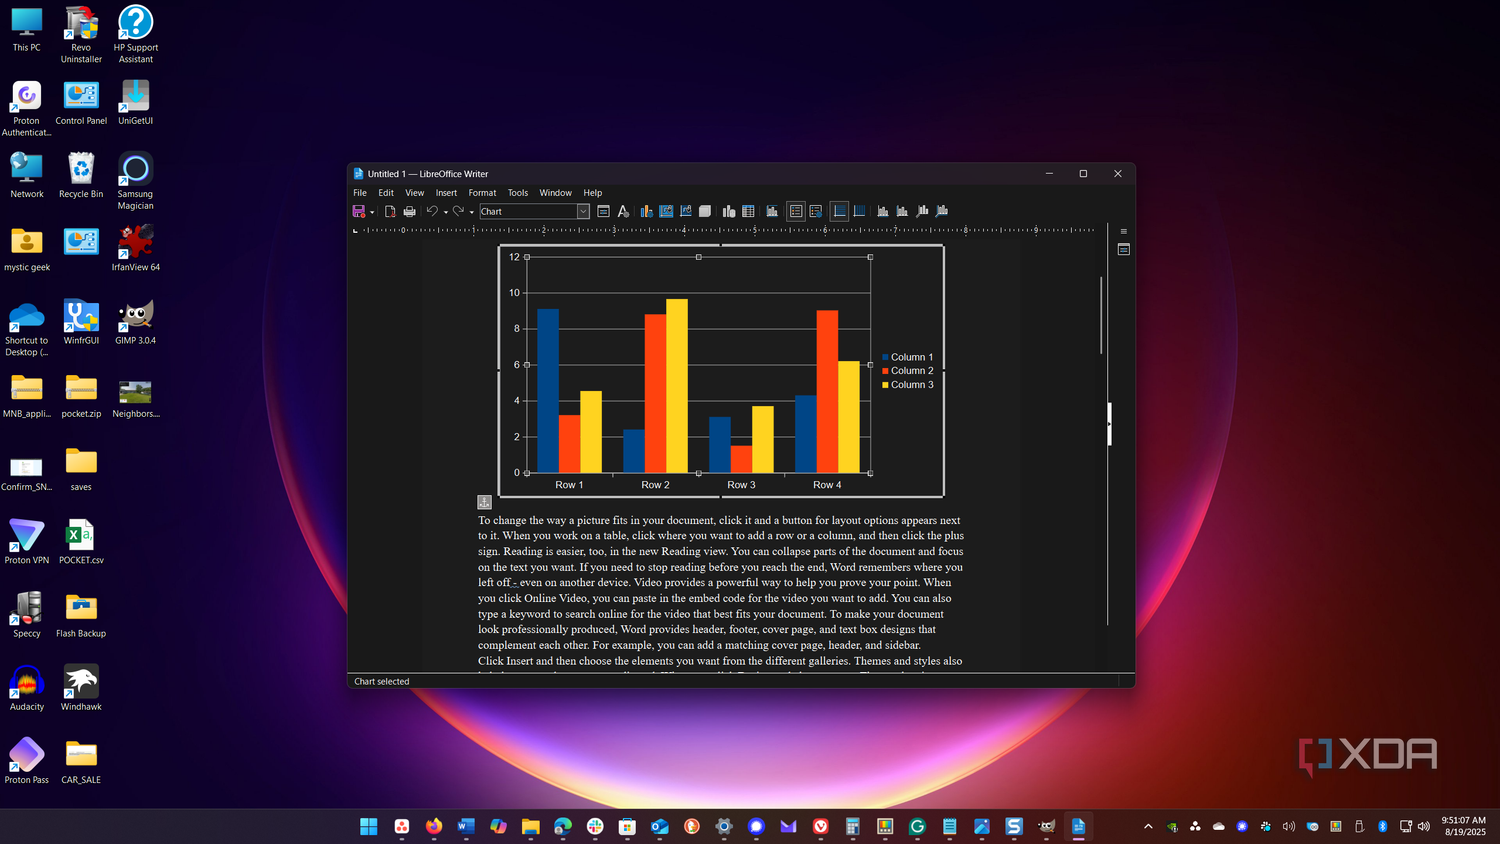Expand the Undo history dropdown arrow

(446, 212)
